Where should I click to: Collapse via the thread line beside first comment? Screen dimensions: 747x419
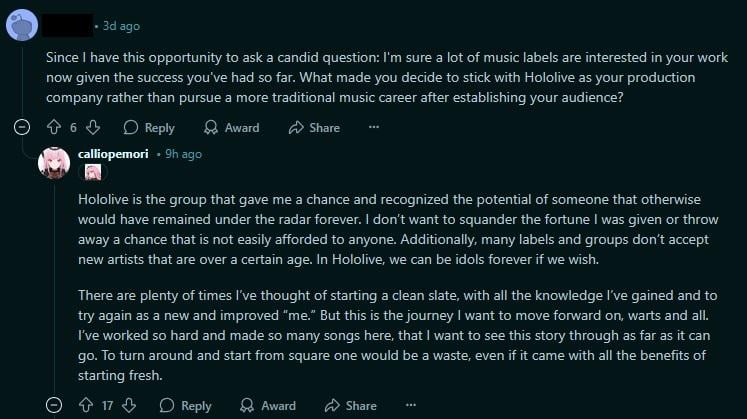coord(22,79)
